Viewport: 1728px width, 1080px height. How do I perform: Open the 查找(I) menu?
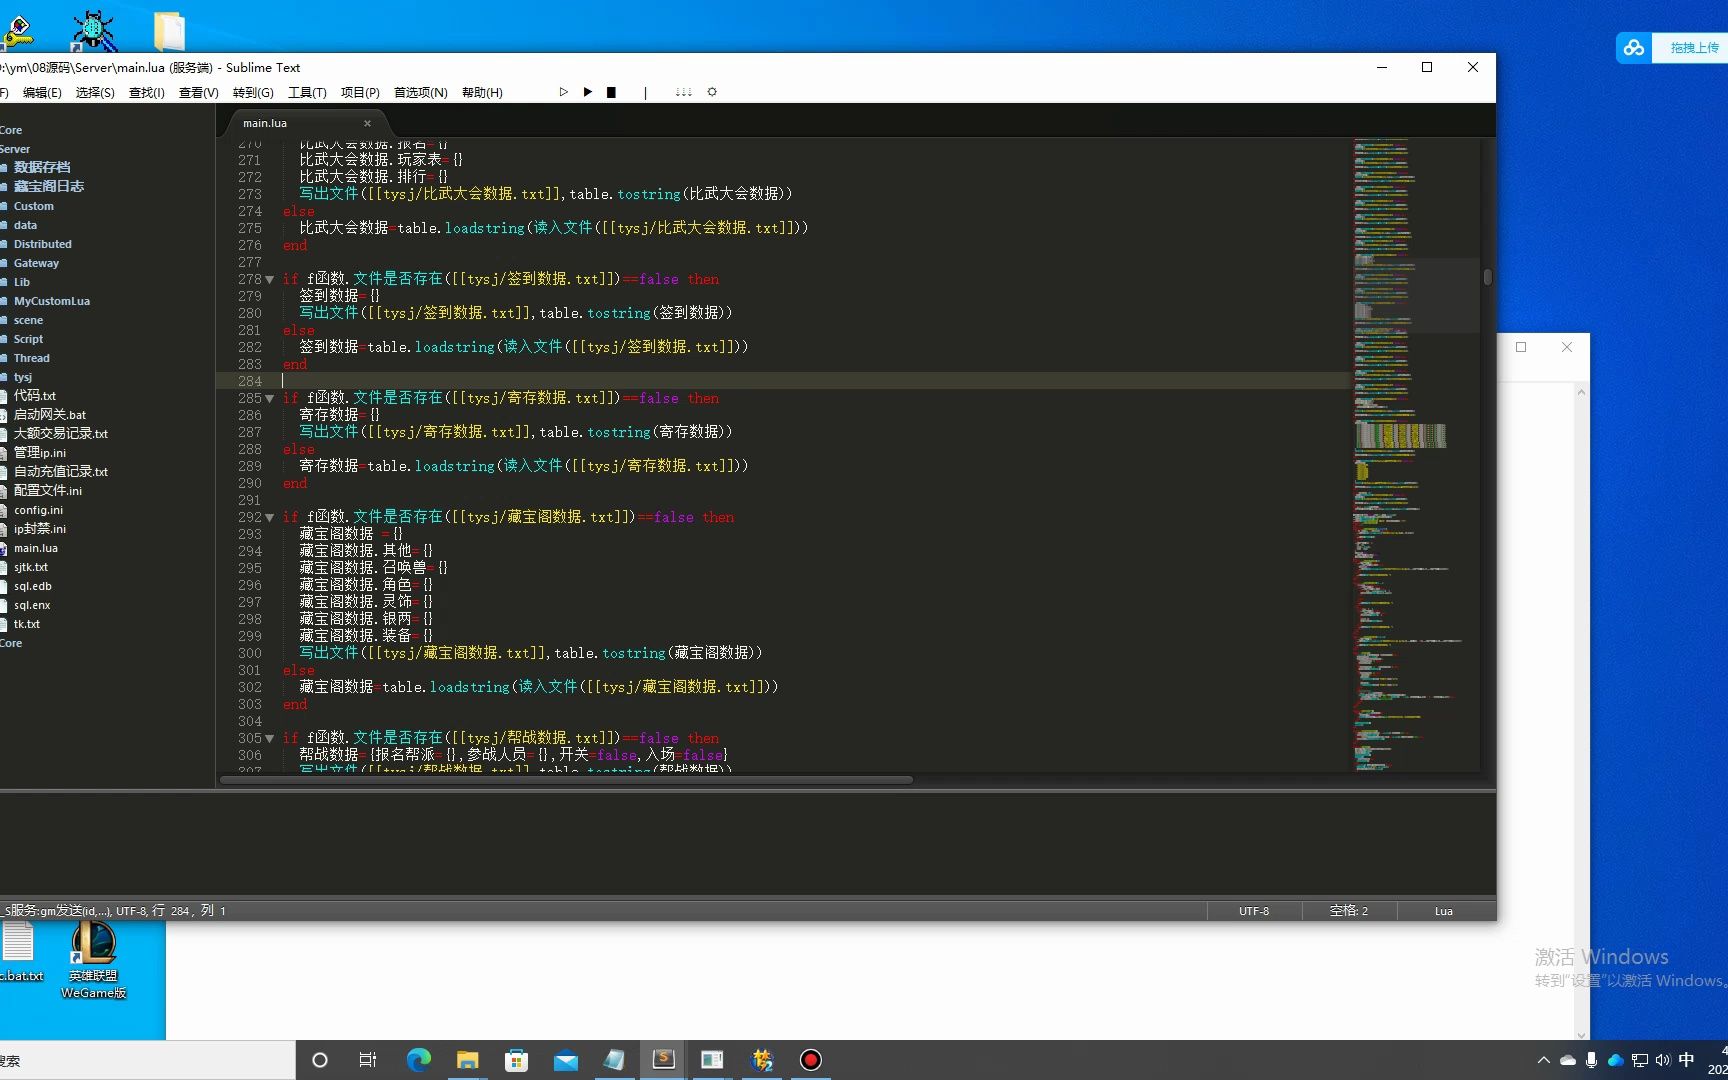[x=147, y=92]
